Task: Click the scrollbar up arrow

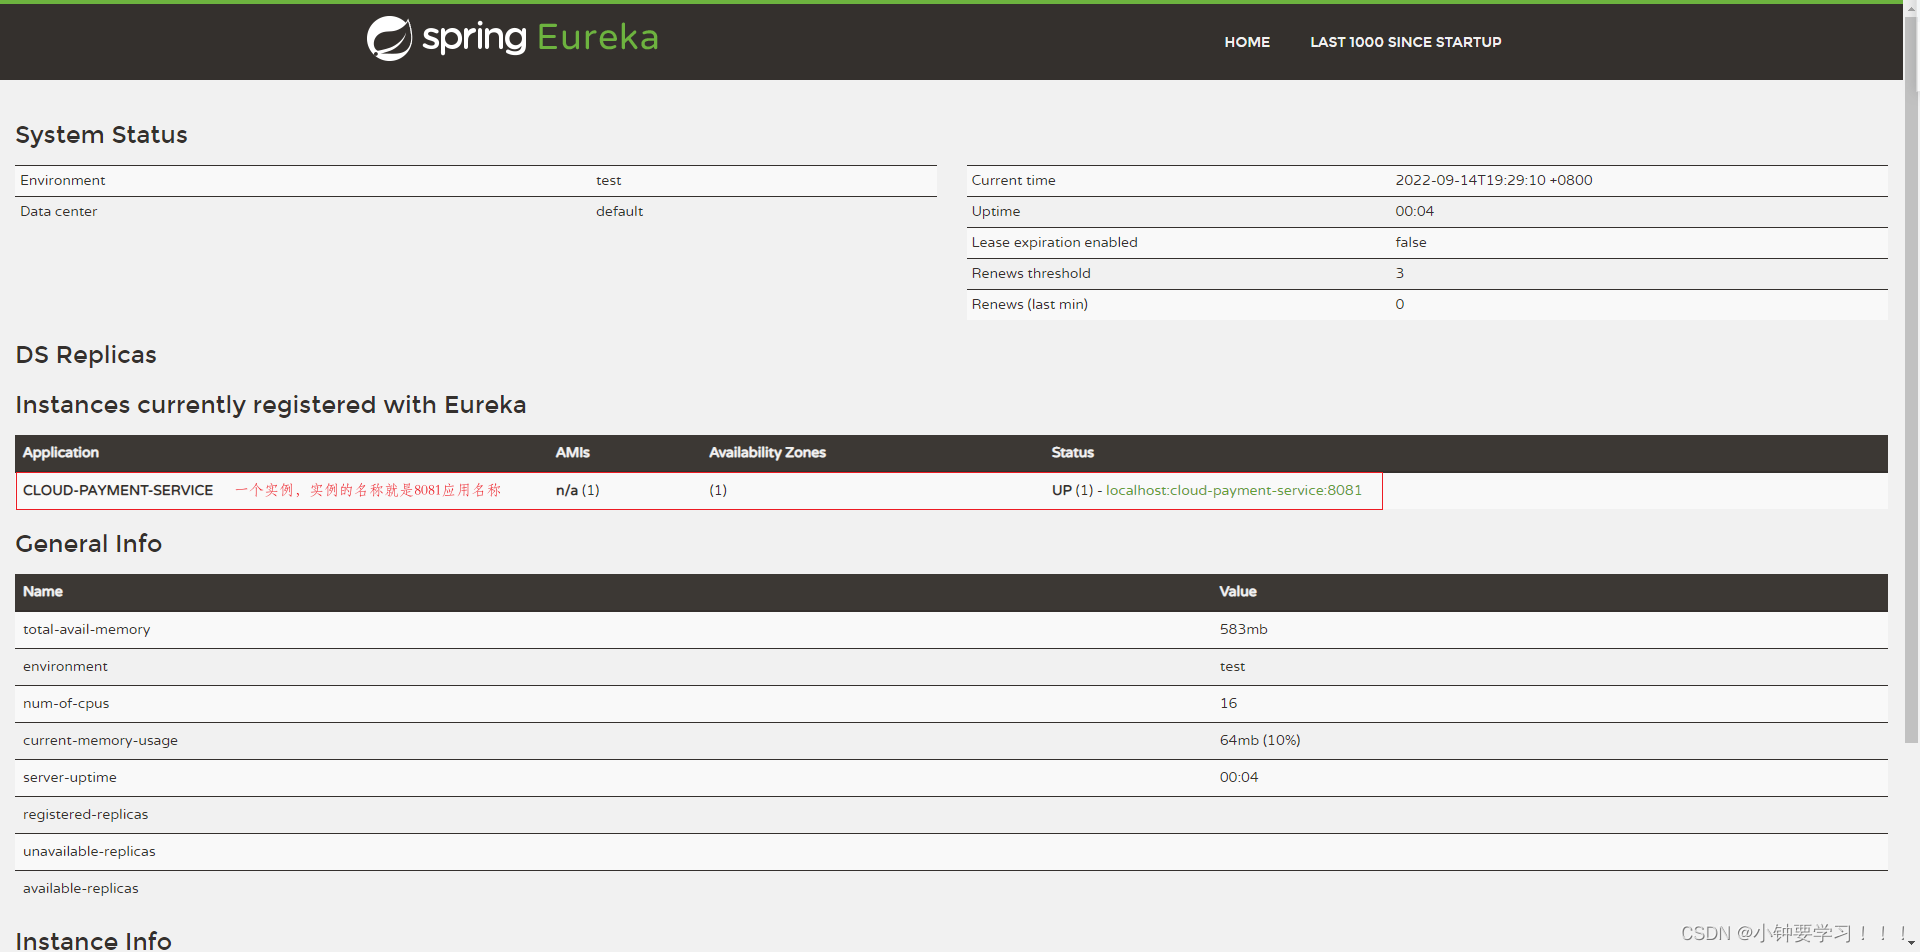Action: [x=1911, y=8]
